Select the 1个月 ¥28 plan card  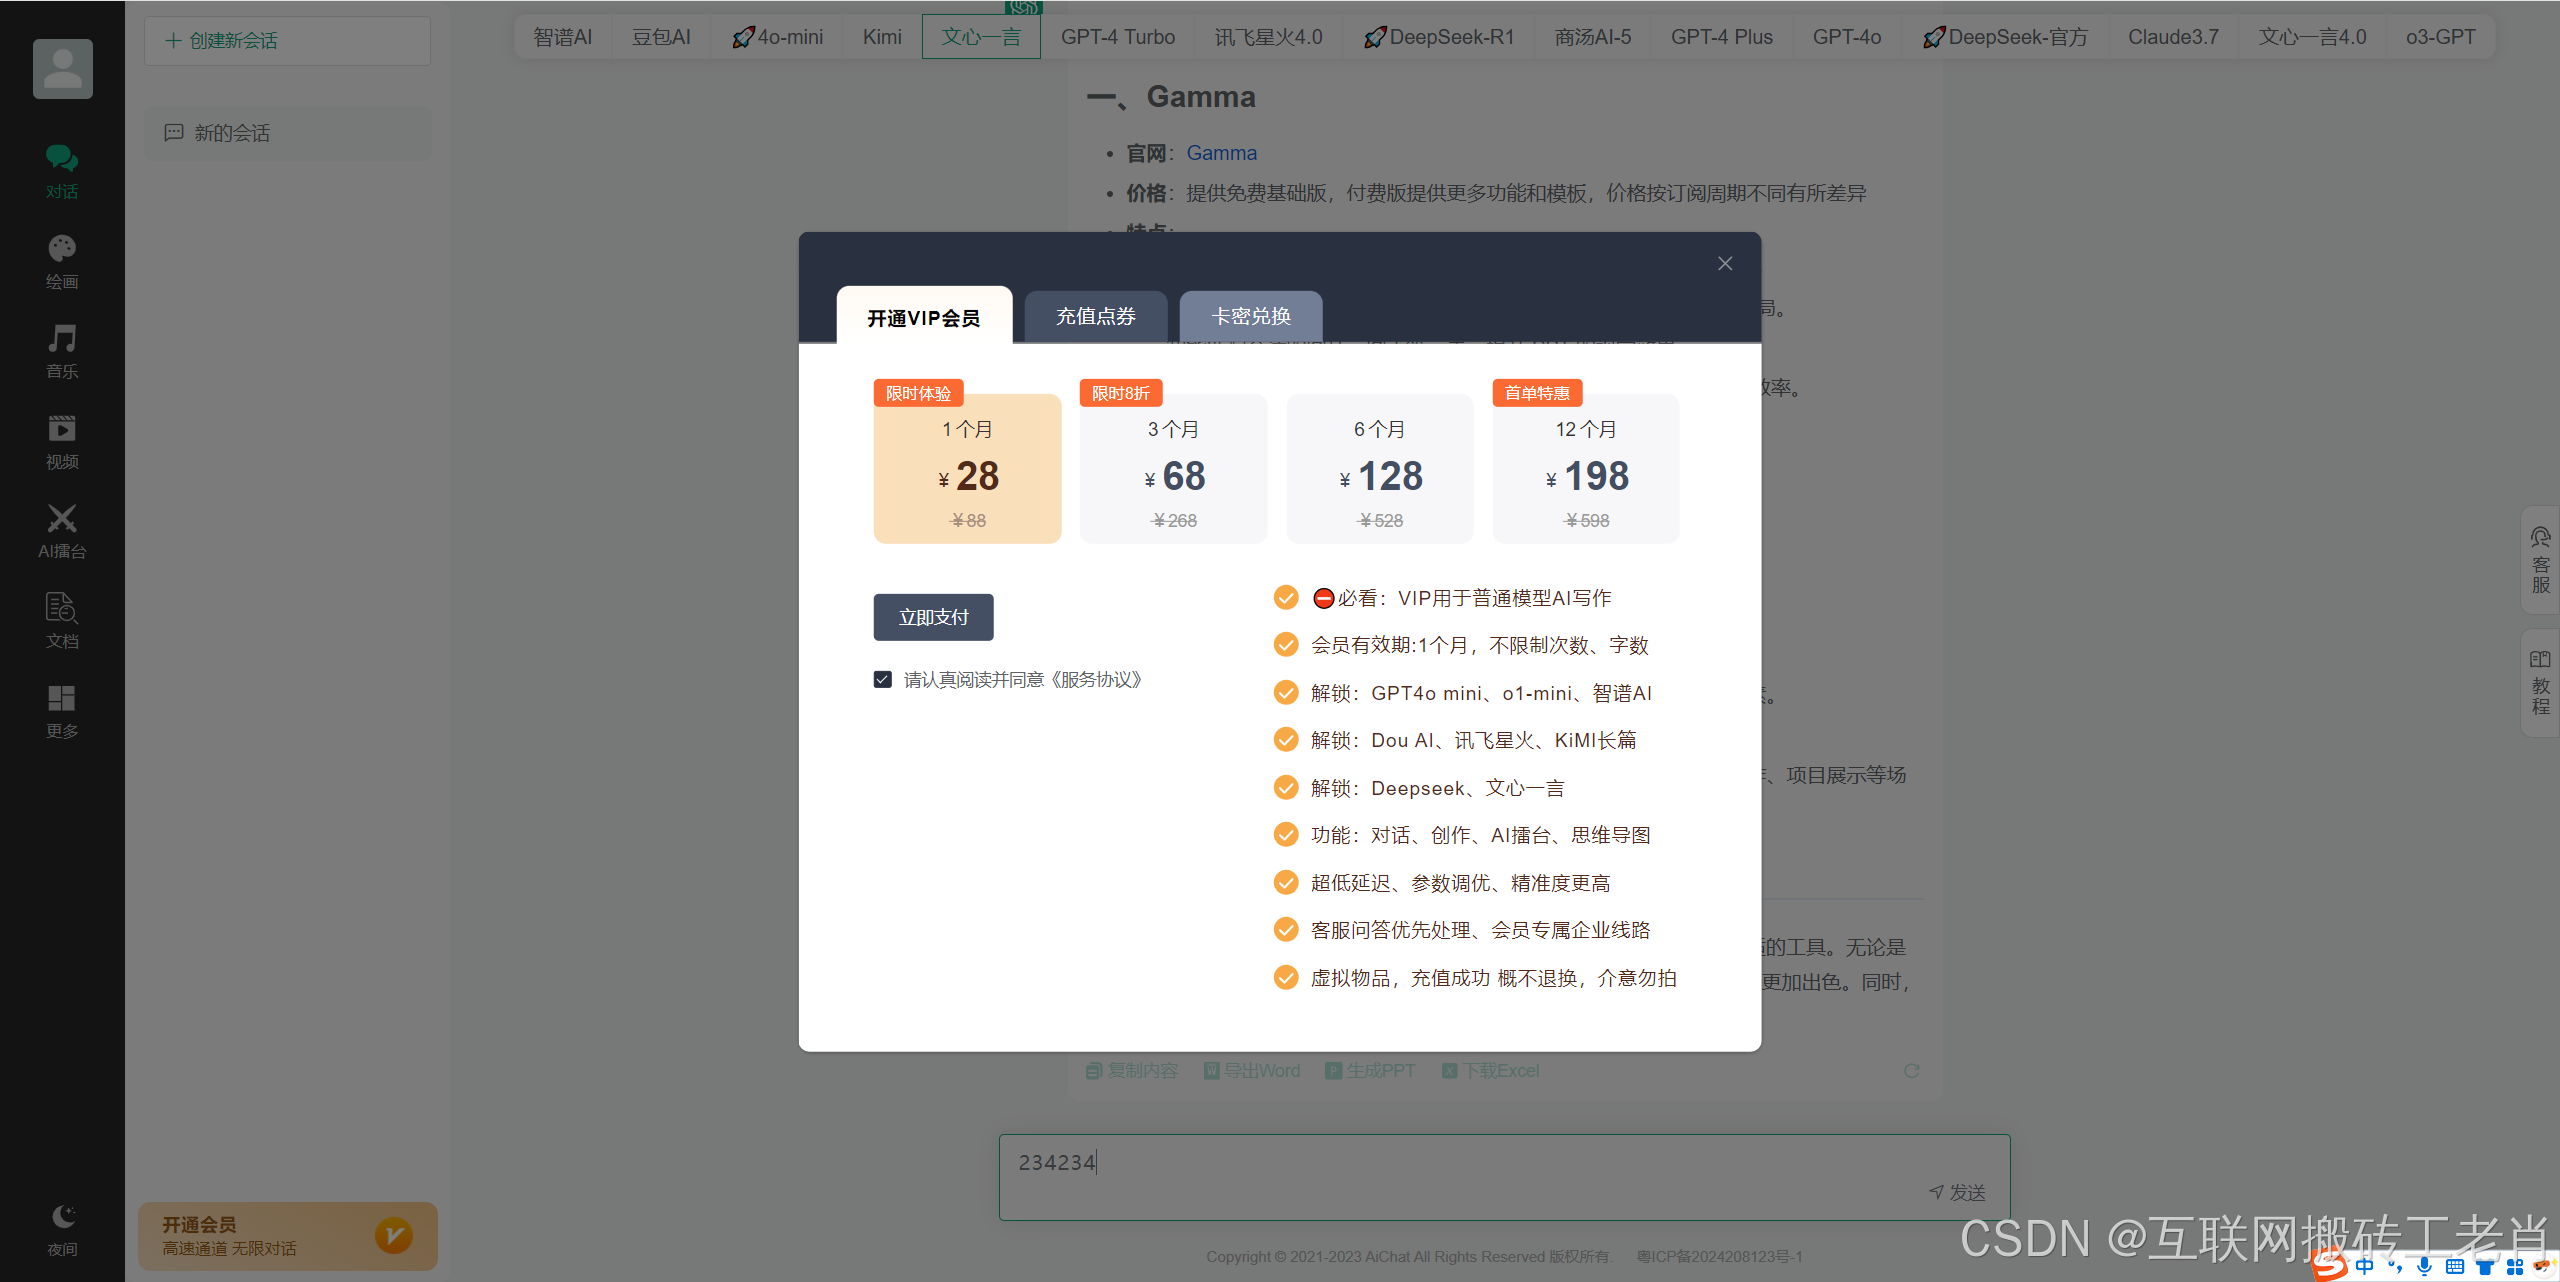(967, 470)
